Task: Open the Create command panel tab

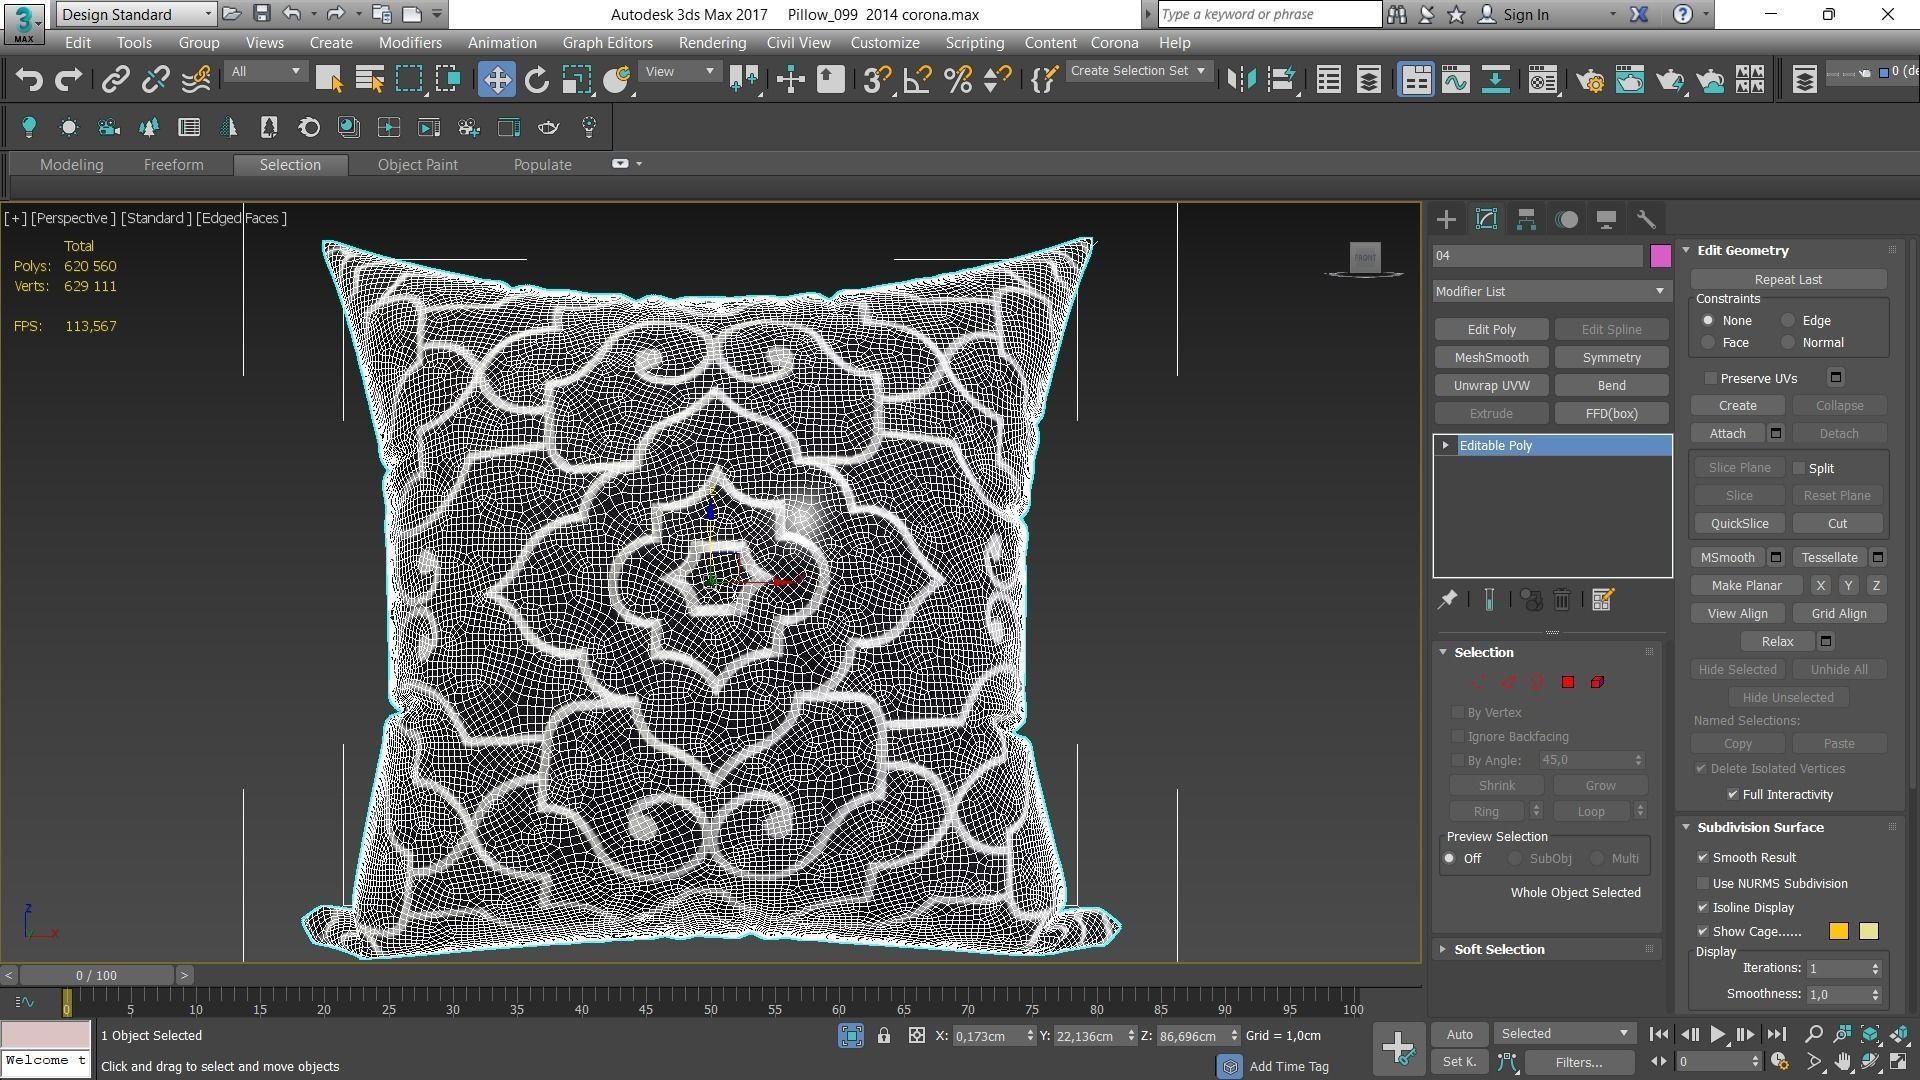Action: pyautogui.click(x=1446, y=220)
